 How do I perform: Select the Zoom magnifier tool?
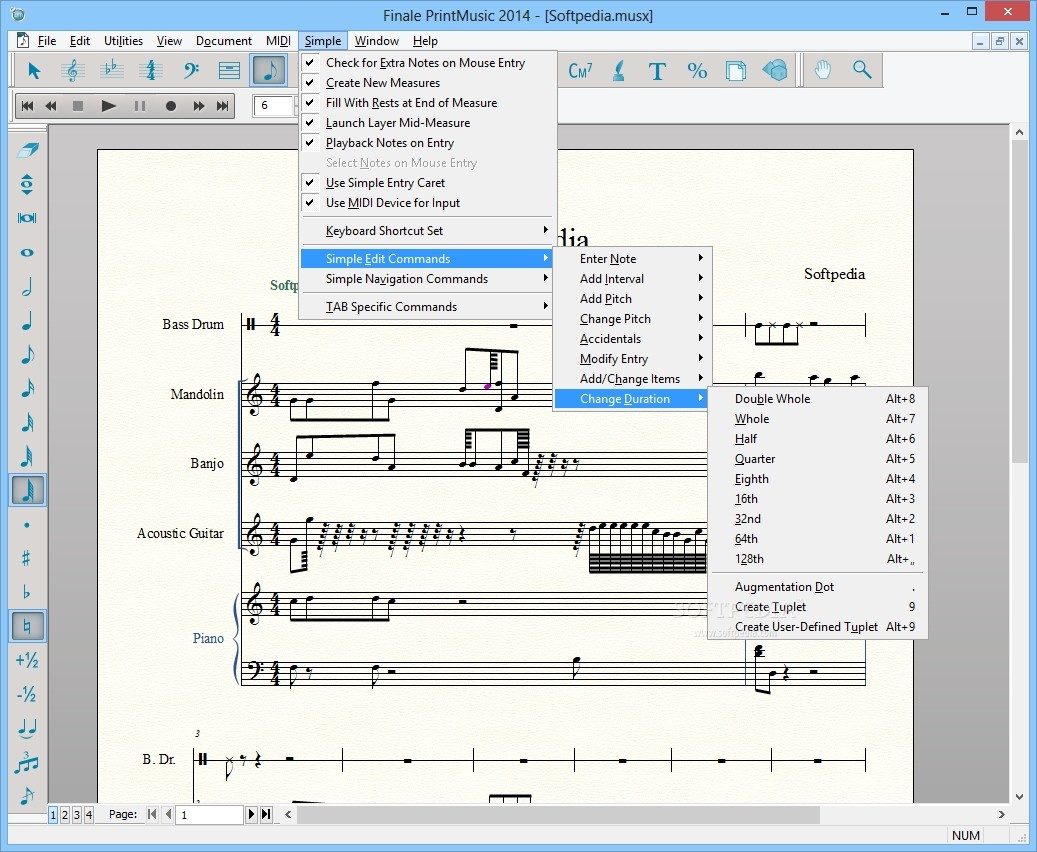tap(862, 70)
